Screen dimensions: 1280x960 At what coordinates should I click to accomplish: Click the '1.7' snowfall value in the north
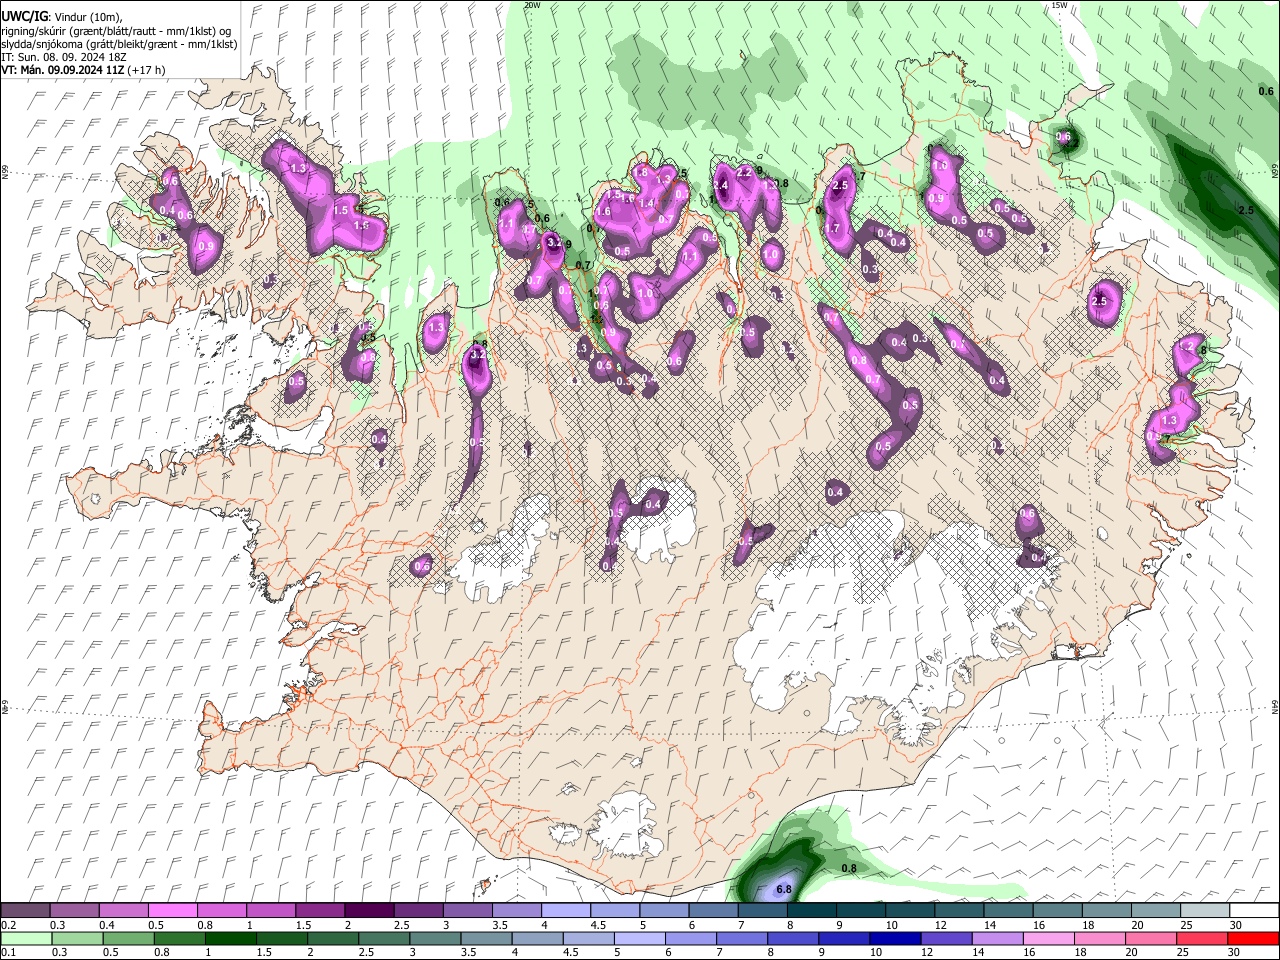831,228
